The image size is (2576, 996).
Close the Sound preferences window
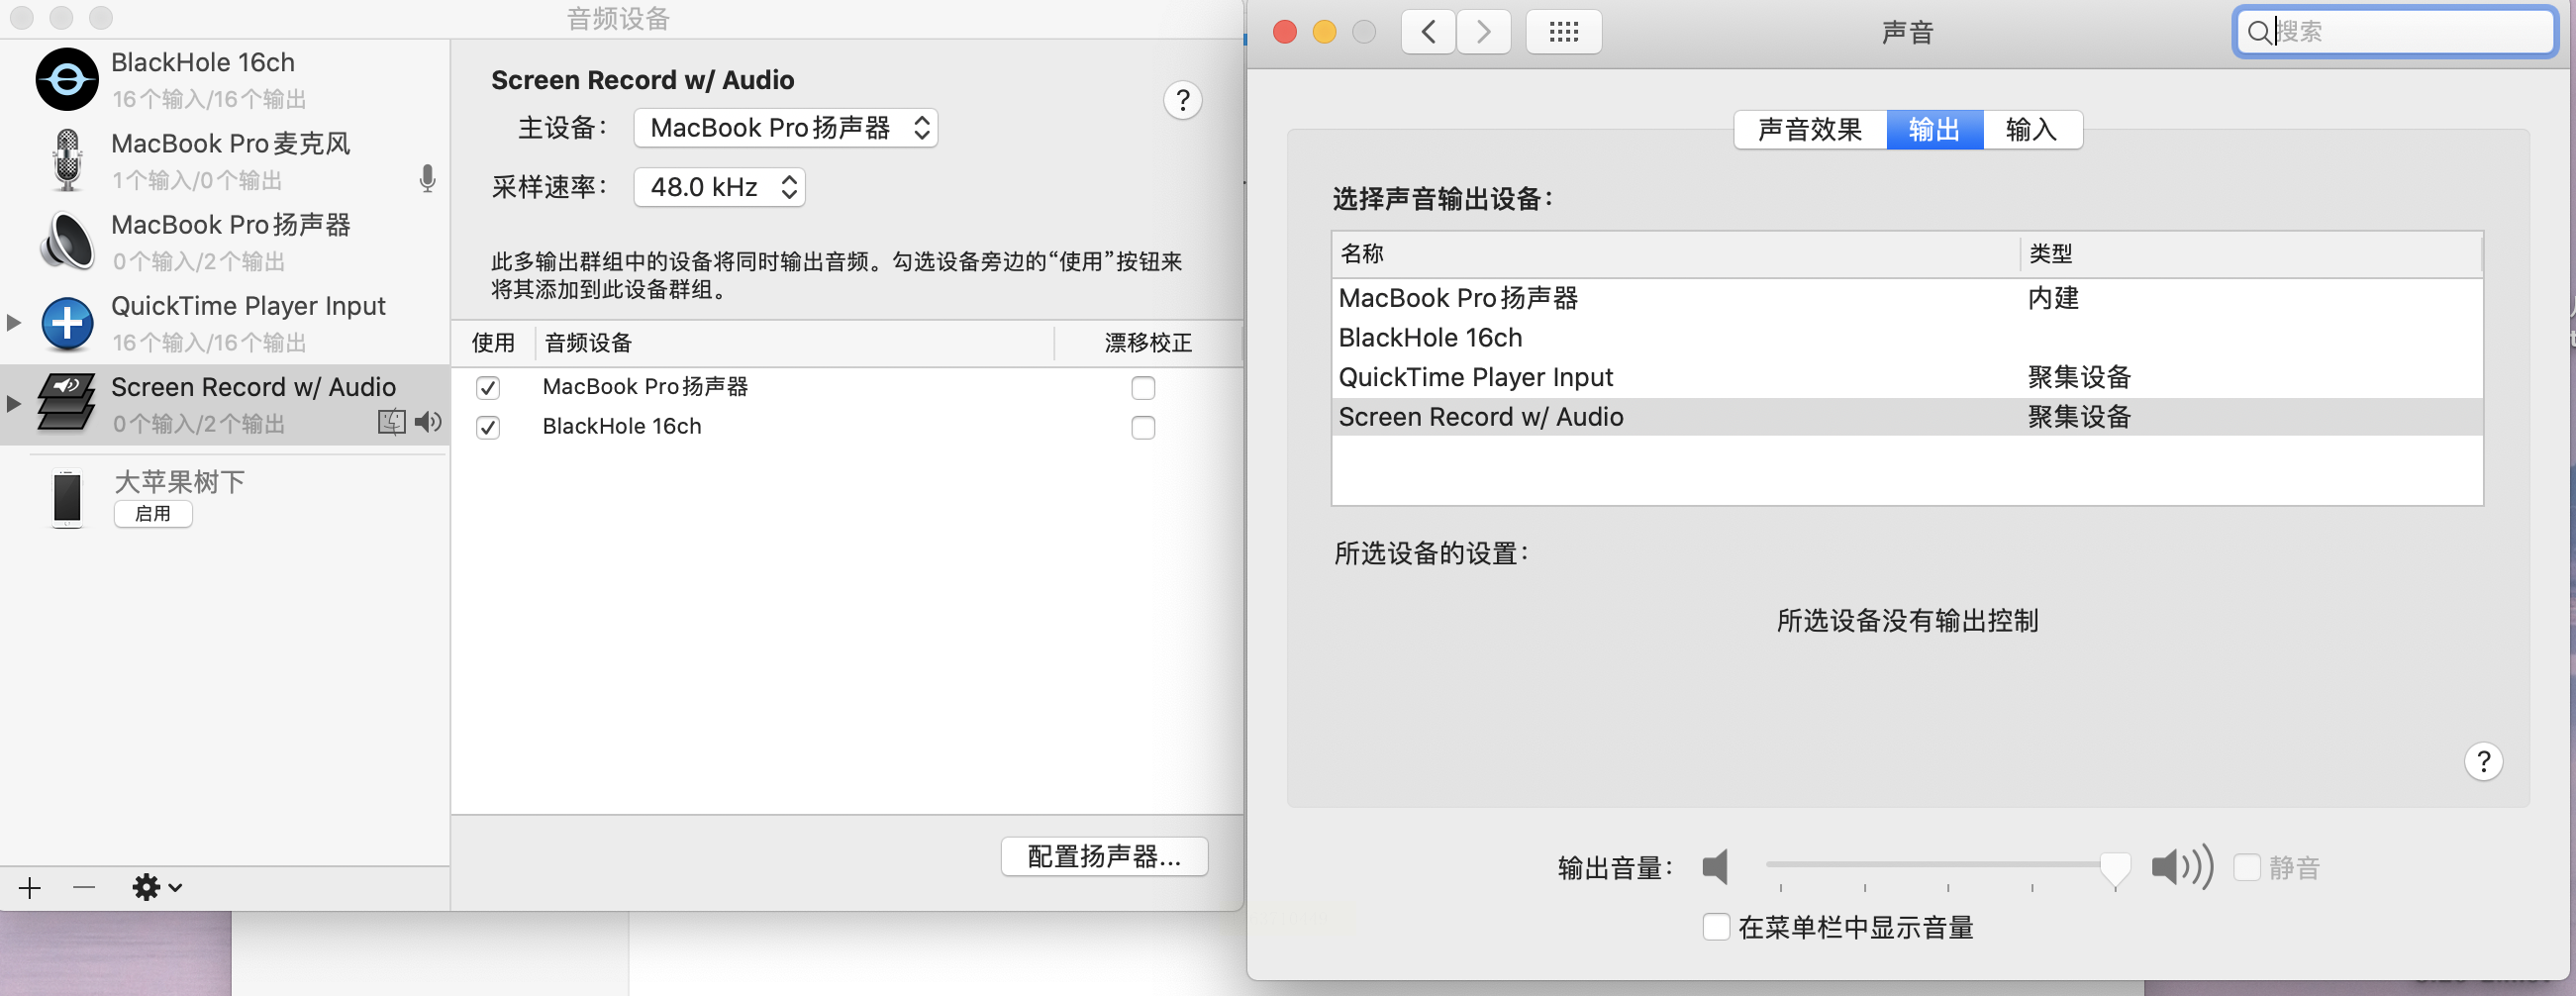click(1285, 32)
